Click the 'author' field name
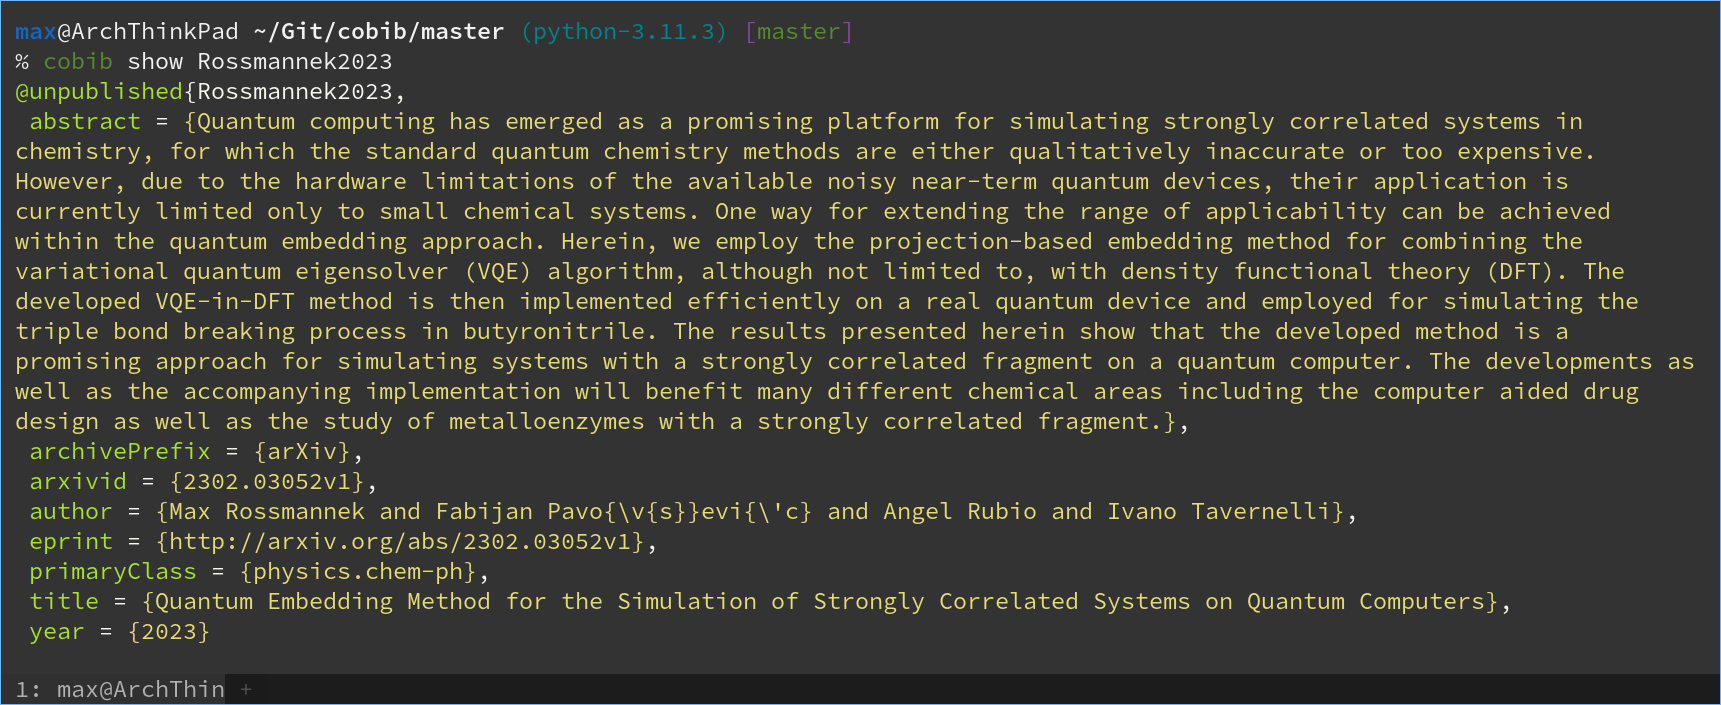Screen dimensions: 1721x705 (x=71, y=512)
